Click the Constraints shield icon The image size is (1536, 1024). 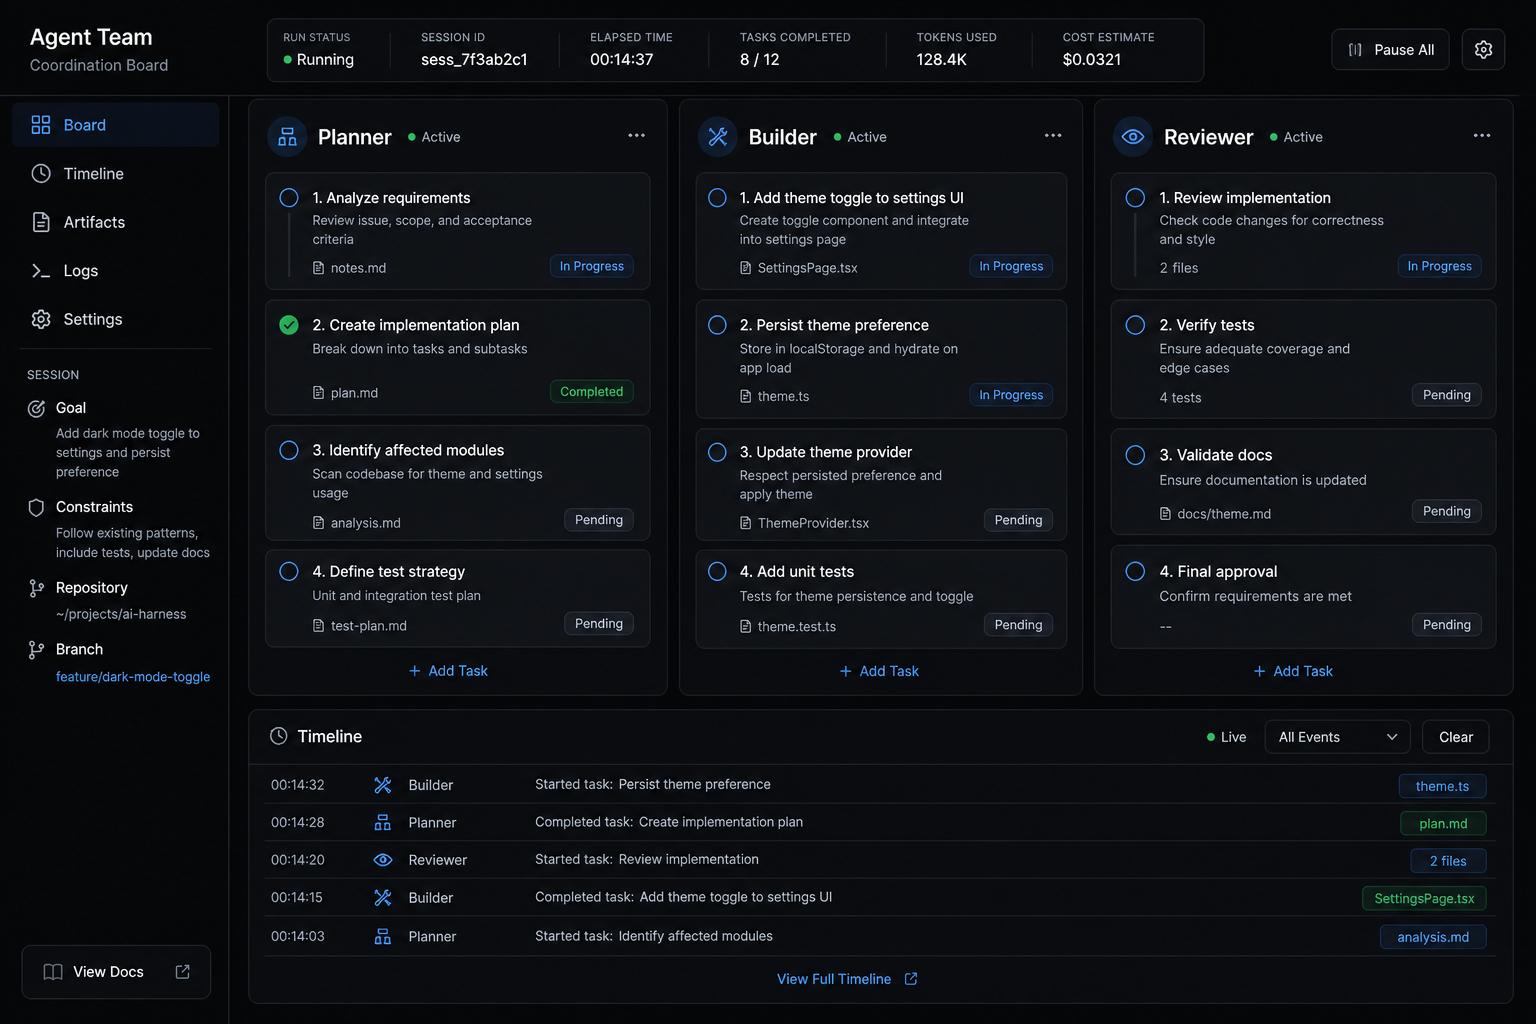click(x=37, y=507)
